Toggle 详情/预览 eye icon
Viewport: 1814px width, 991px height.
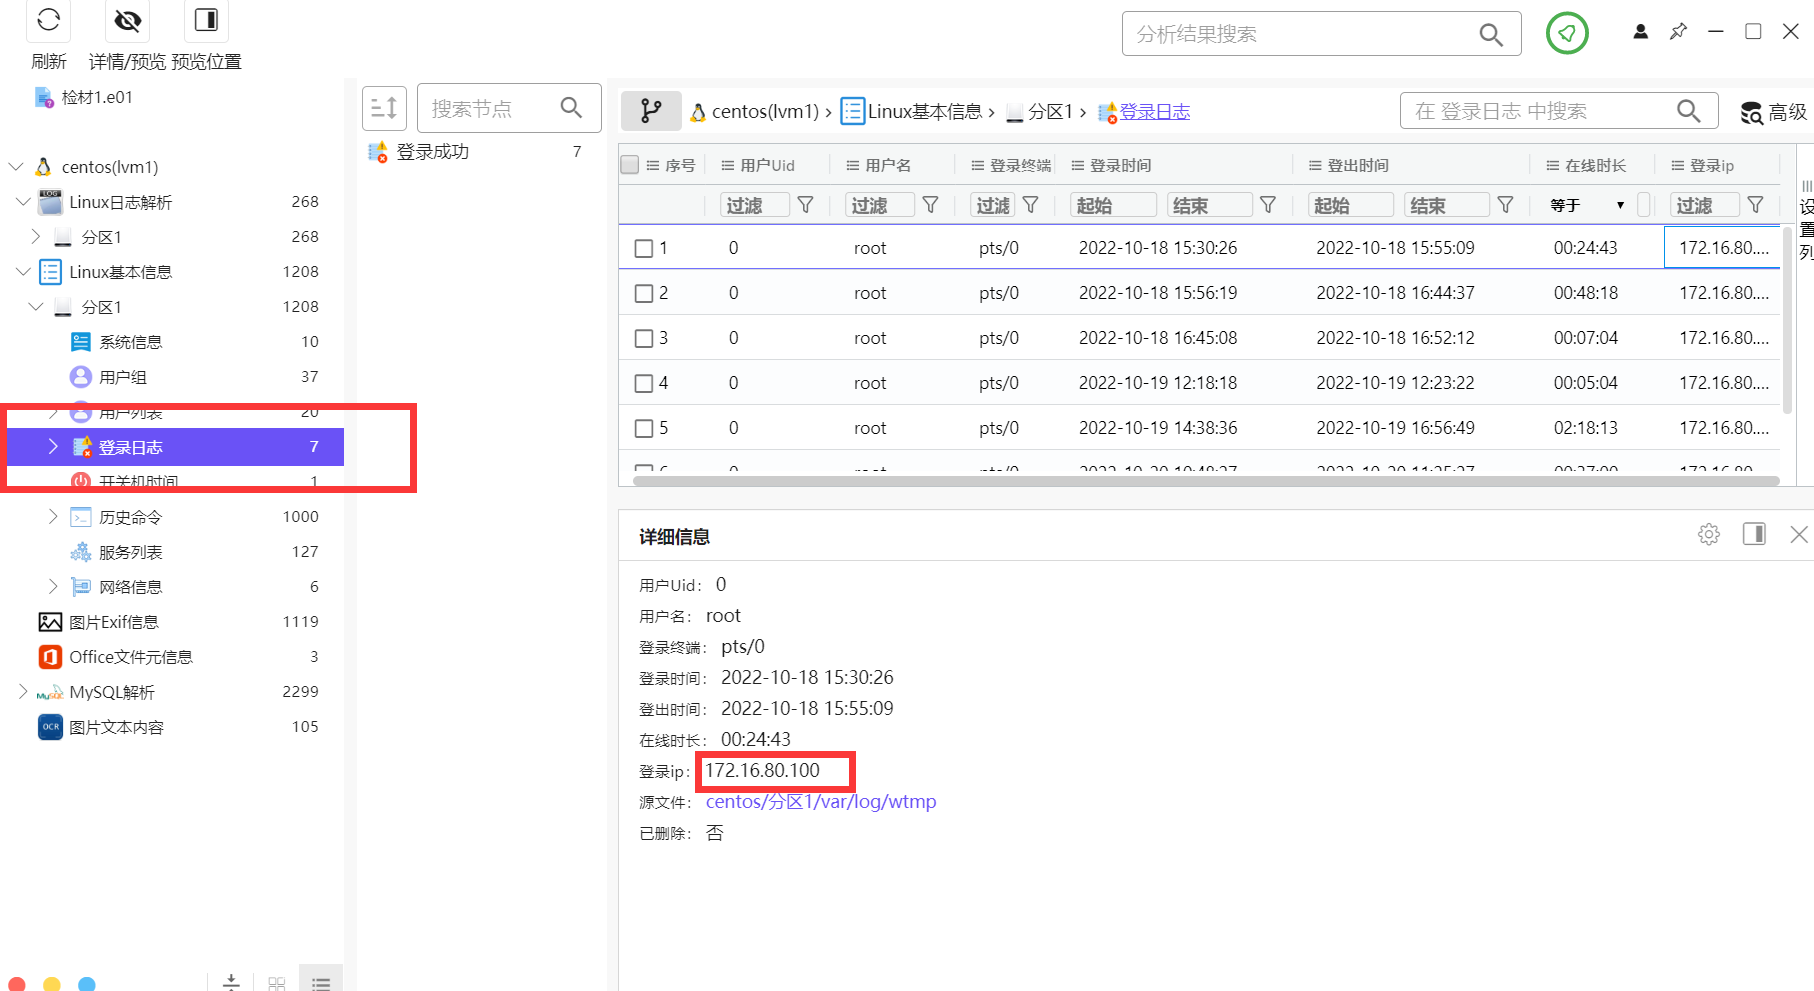click(x=127, y=19)
